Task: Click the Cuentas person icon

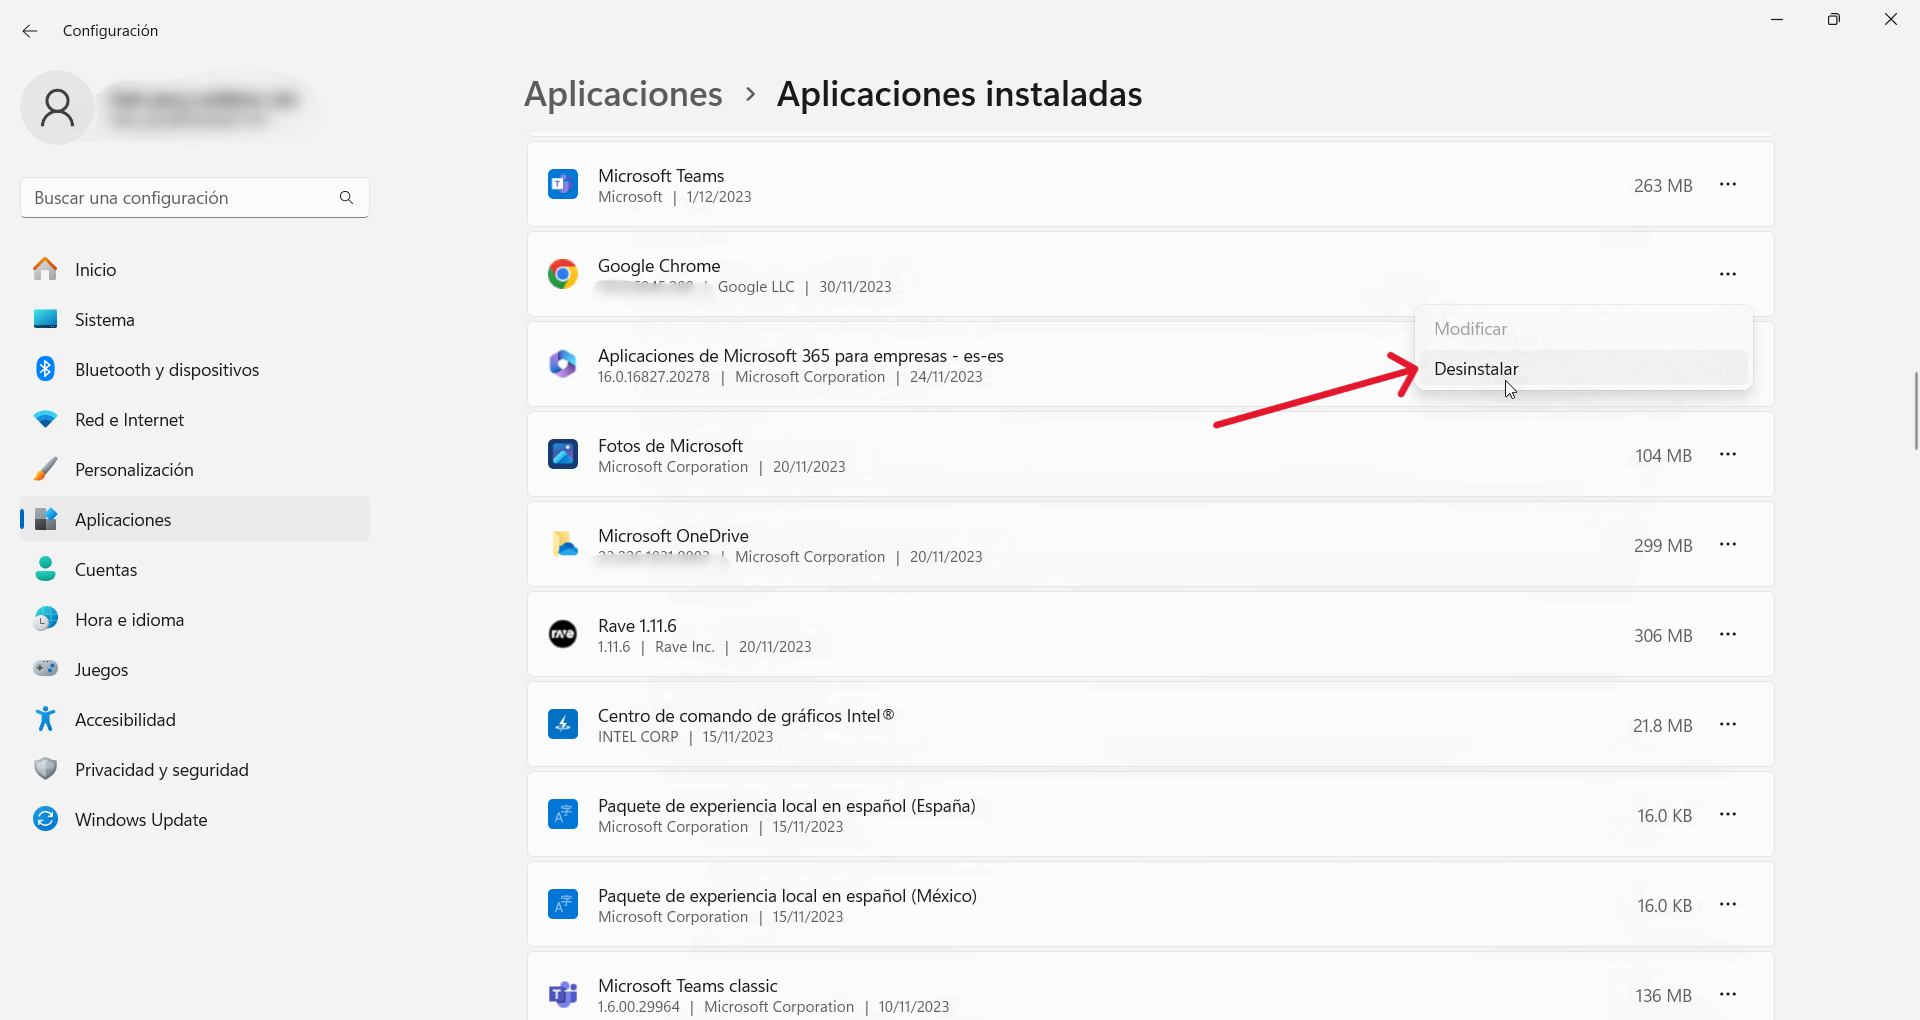Action: tap(45, 569)
